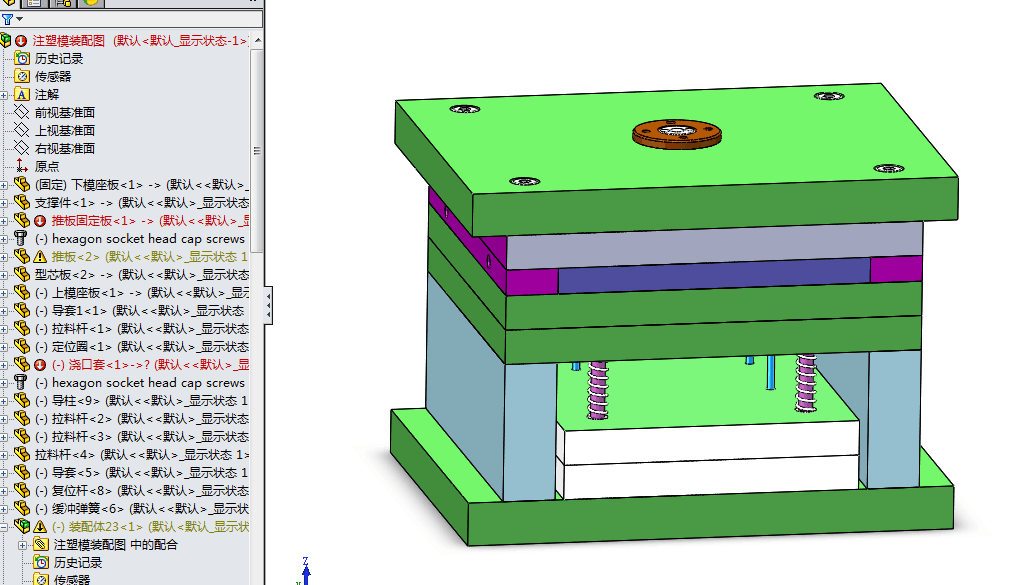
Task: Click the feature tree filter input field
Action: coord(144,19)
